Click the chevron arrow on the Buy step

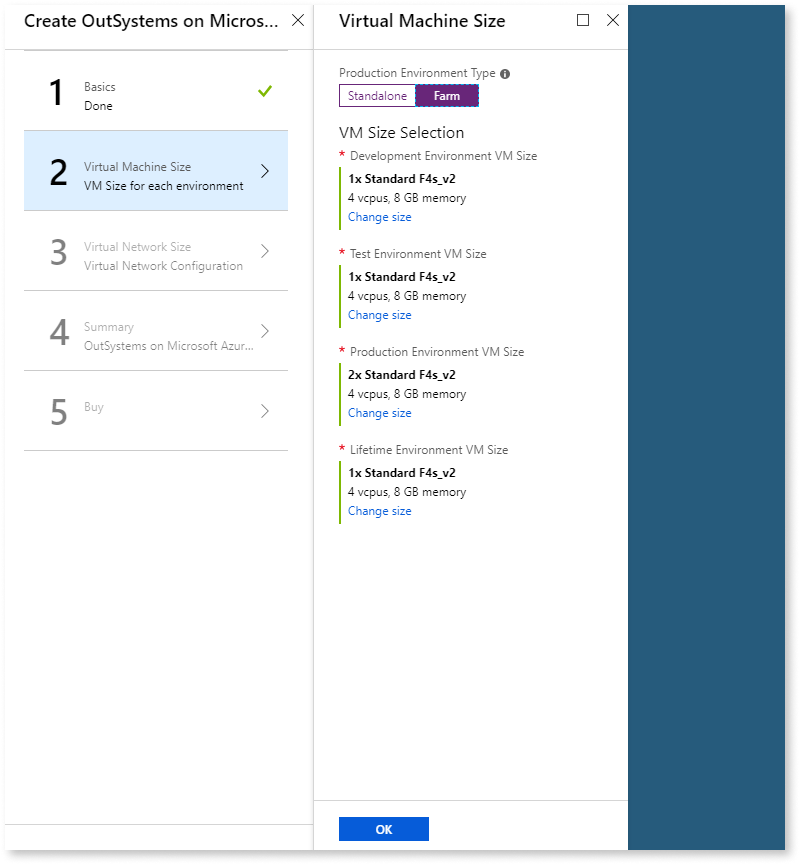263,410
